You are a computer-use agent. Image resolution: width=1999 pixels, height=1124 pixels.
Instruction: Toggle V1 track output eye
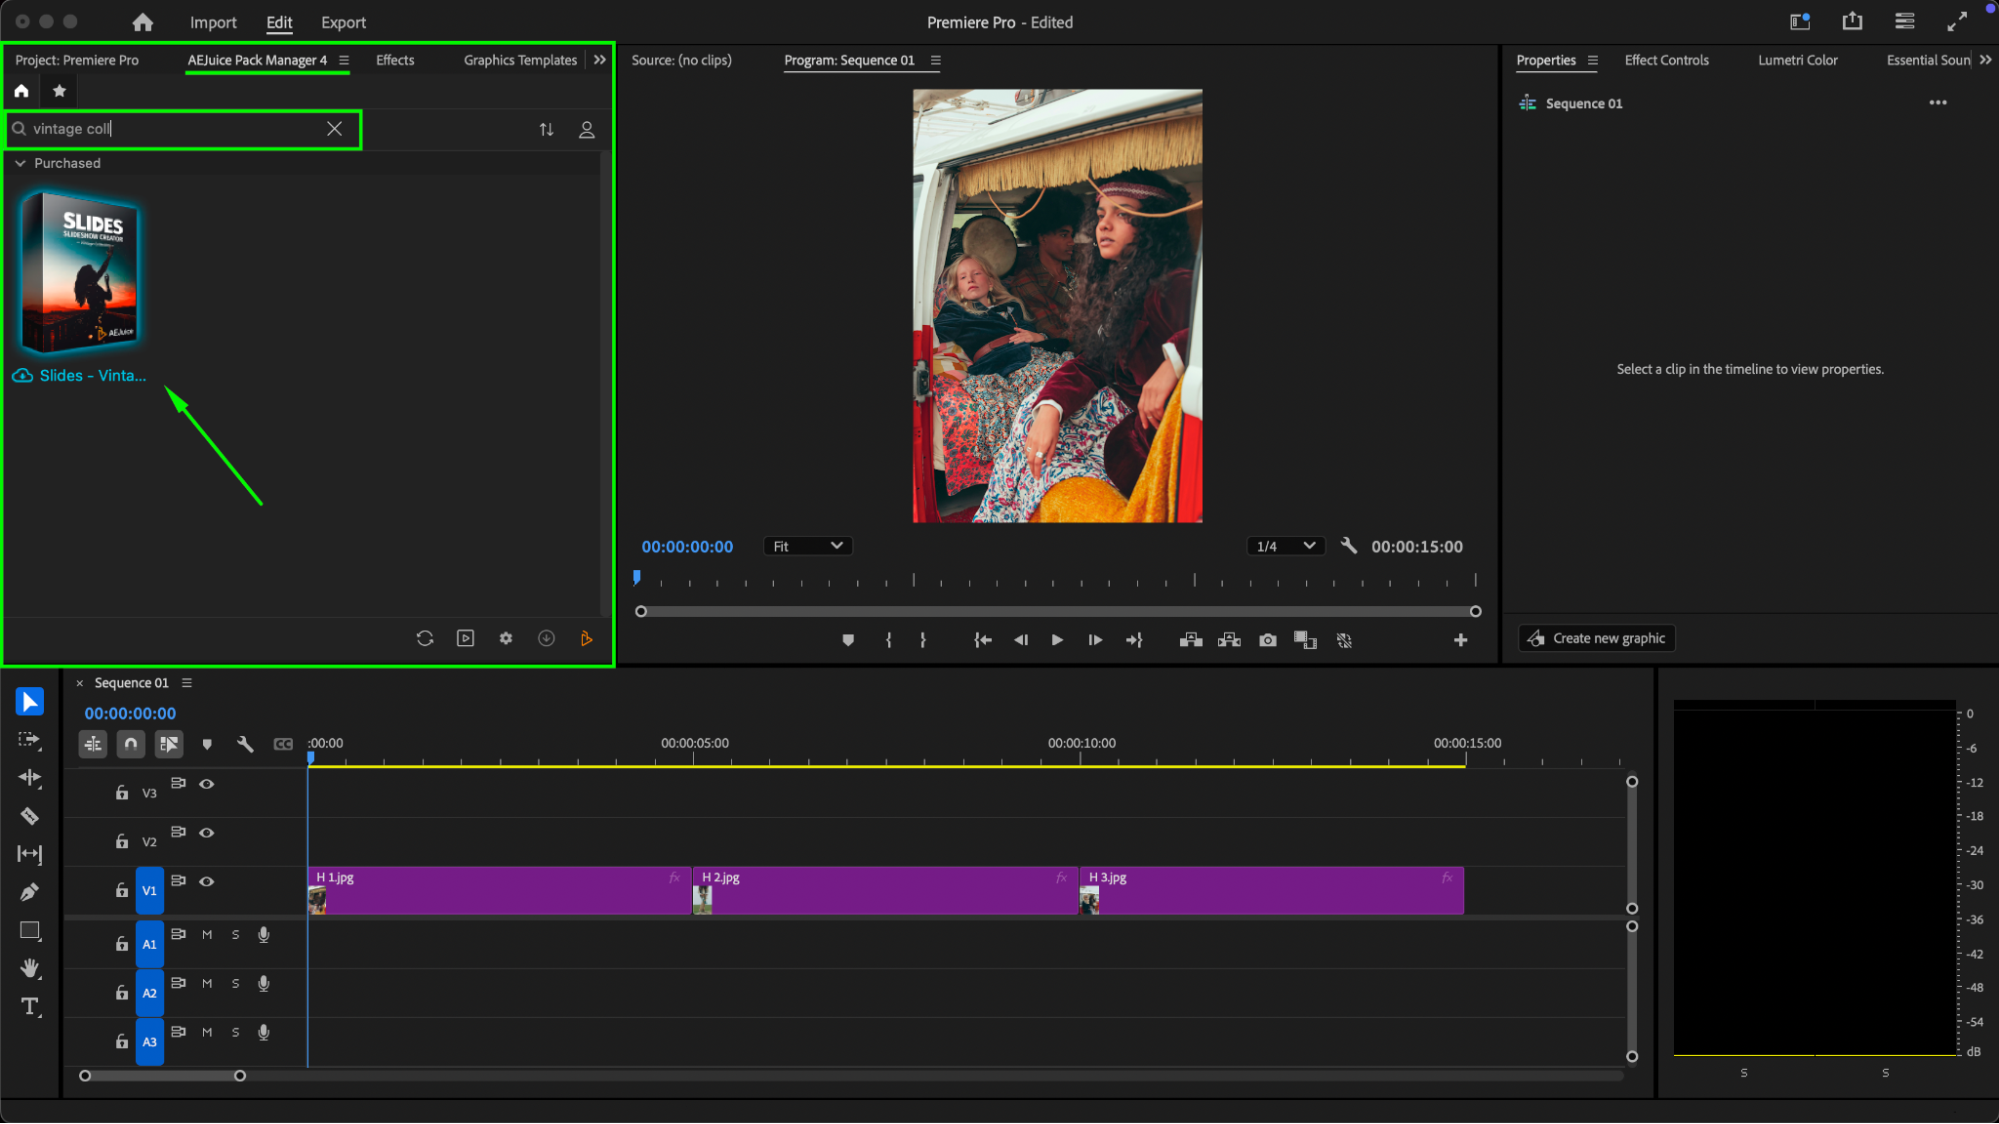pyautogui.click(x=207, y=881)
